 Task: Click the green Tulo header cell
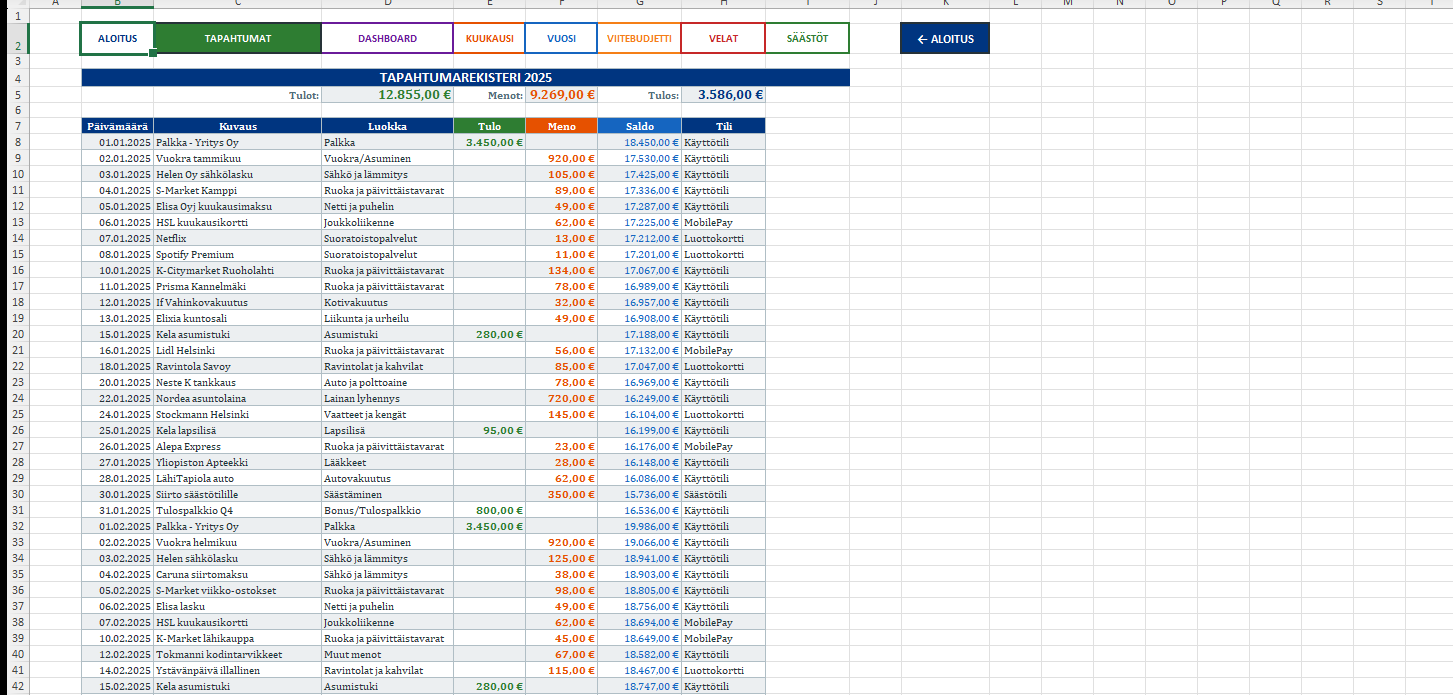pos(489,126)
